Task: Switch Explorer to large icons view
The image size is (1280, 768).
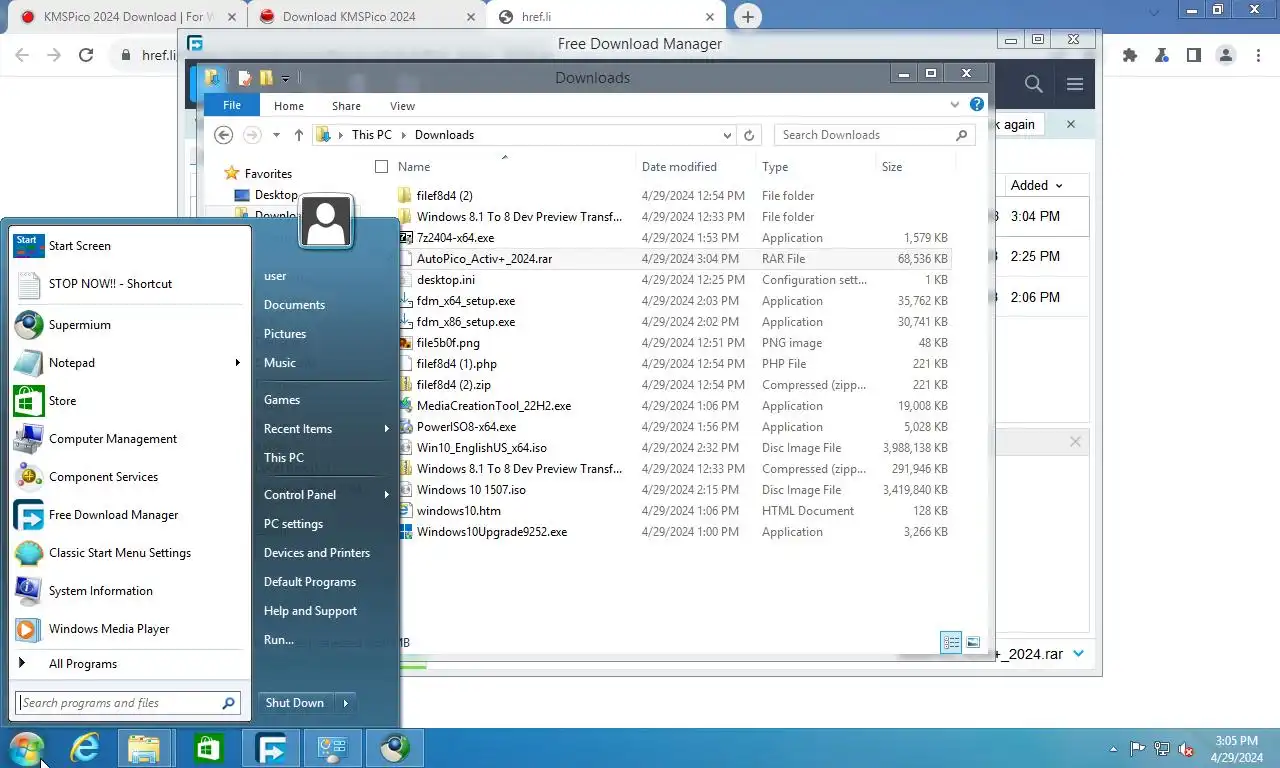Action: (973, 642)
